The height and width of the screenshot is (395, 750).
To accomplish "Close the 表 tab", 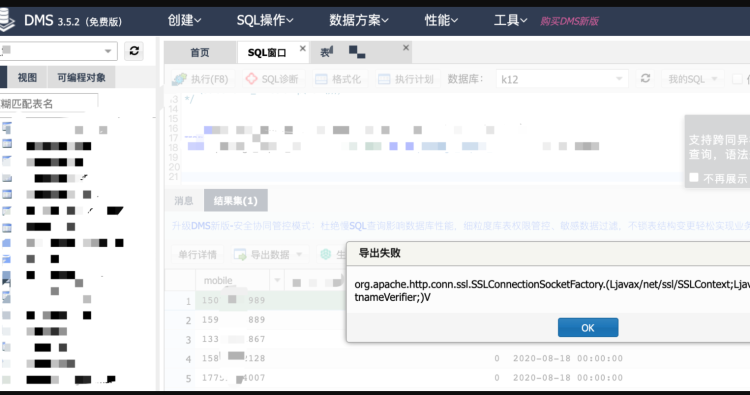I will (x=406, y=47).
